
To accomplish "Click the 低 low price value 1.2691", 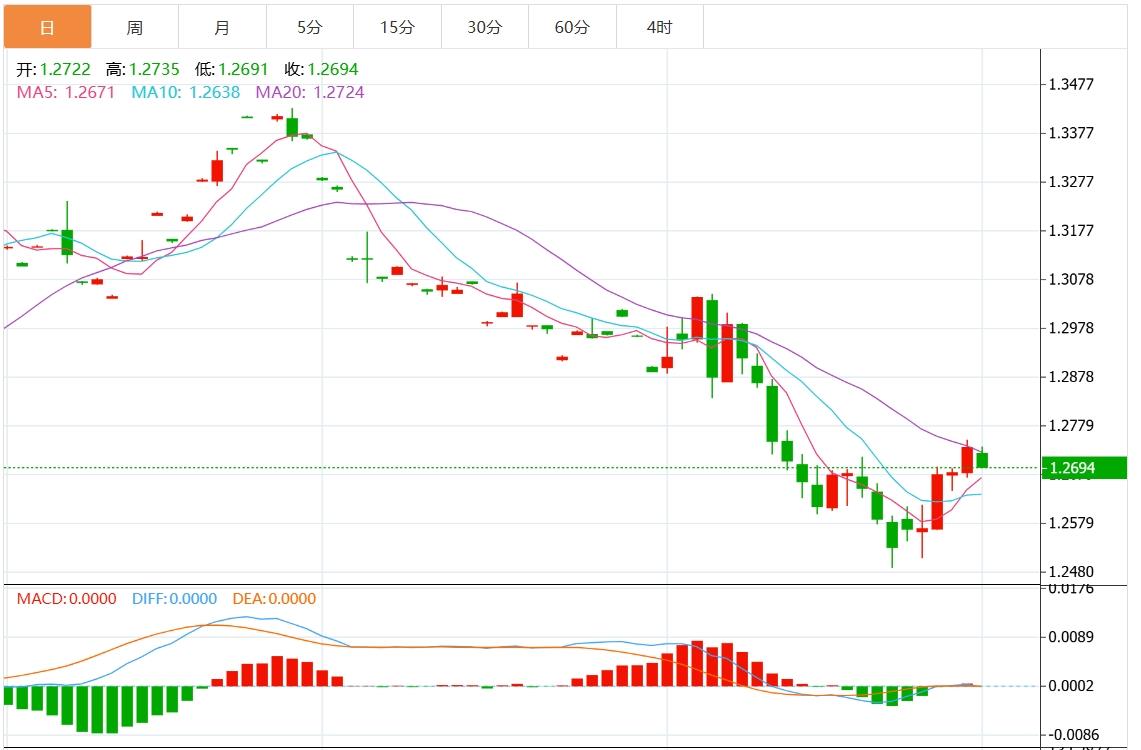I will pyautogui.click(x=242, y=69).
